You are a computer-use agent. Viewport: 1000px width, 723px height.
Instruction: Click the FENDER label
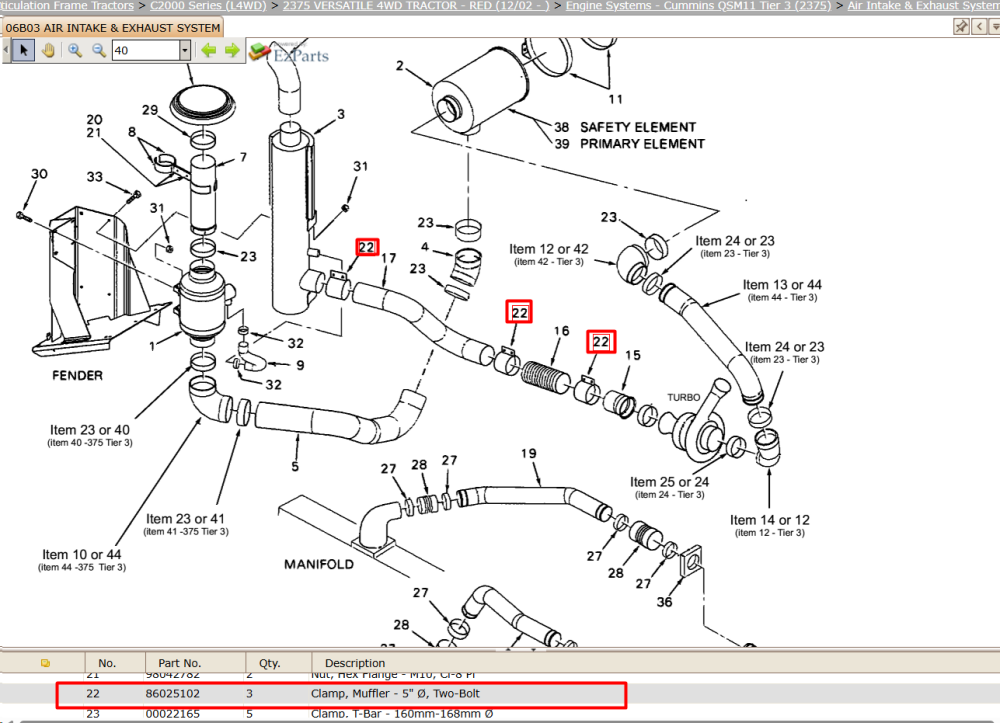77,376
